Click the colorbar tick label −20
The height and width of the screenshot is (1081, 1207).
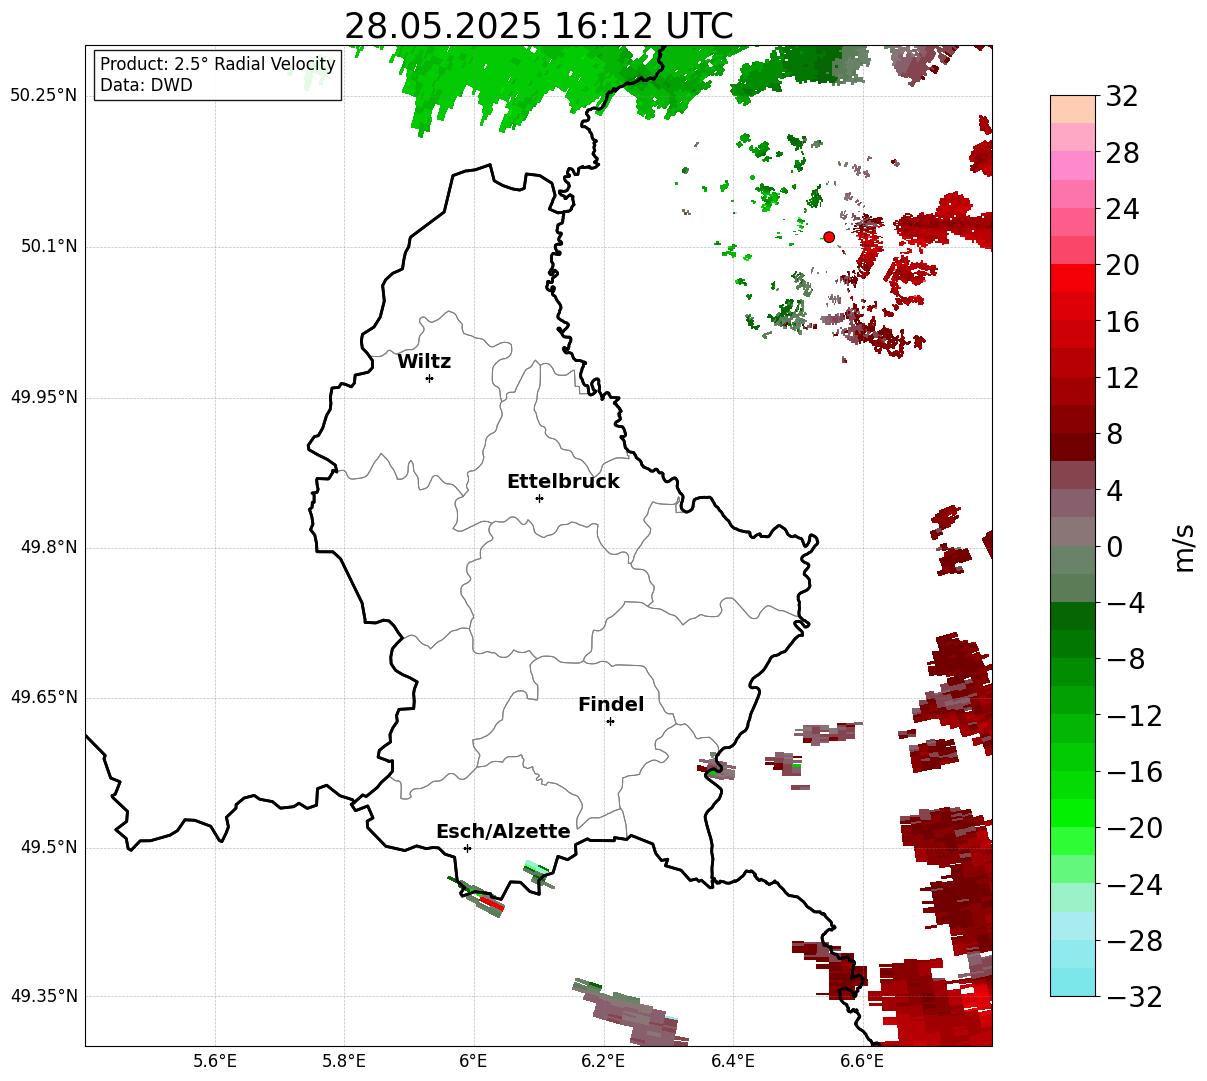[x=1134, y=828]
